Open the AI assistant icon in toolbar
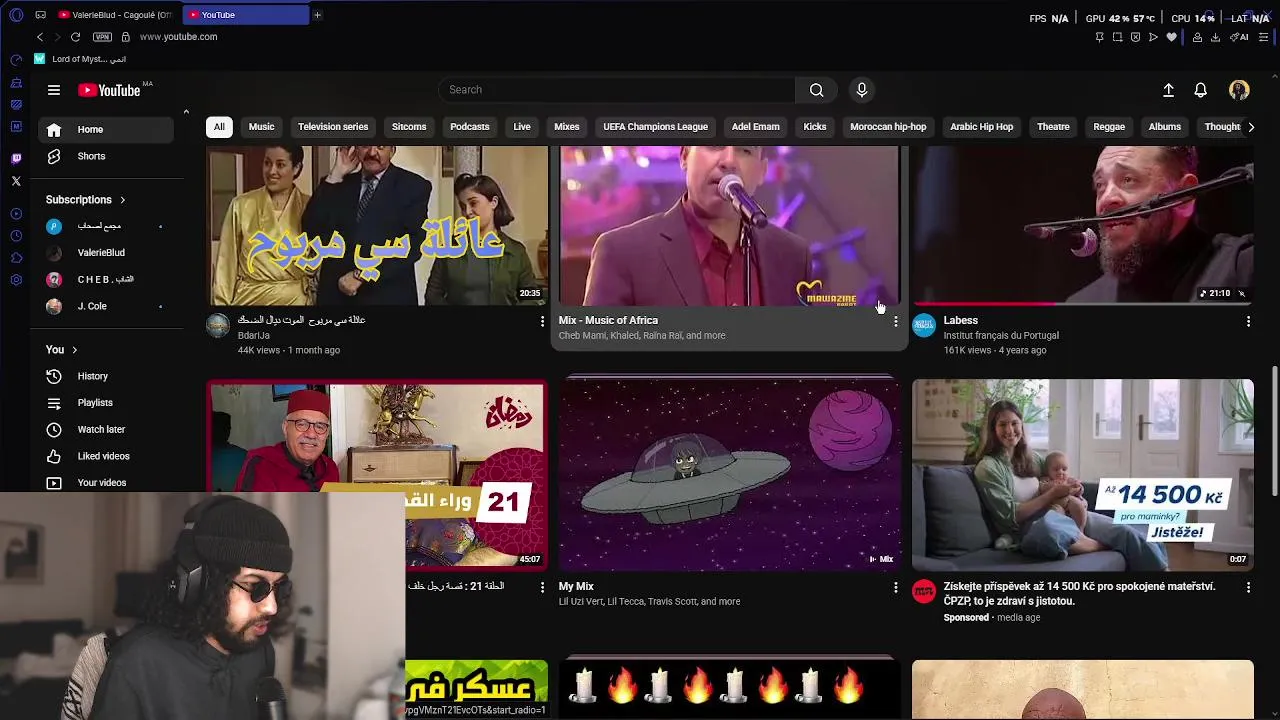 (1240, 37)
